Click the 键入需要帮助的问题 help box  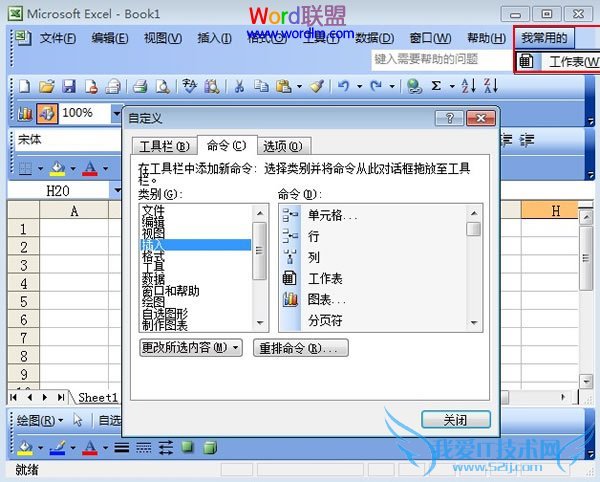(441, 60)
